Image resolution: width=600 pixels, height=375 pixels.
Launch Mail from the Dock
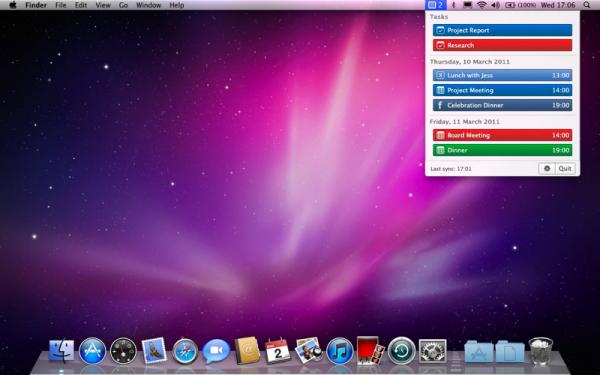(x=154, y=350)
